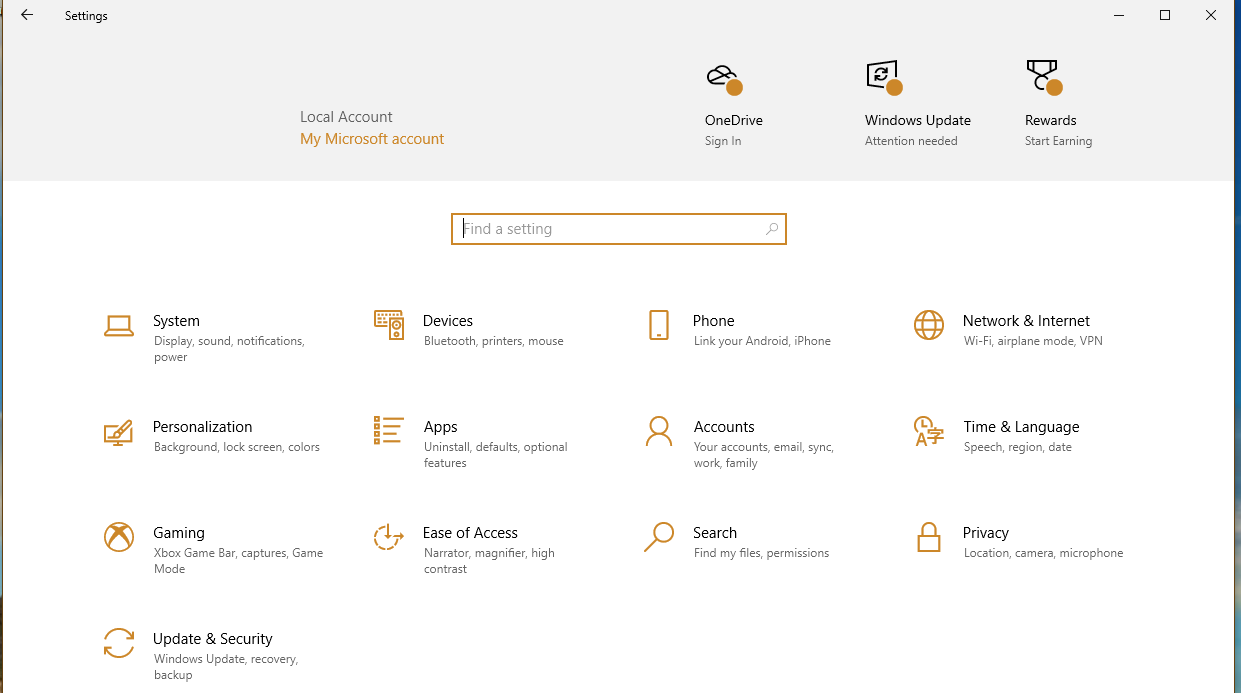This screenshot has height=693, width=1241.
Task: Click 'Display, sound, notifications, power' description
Action: [x=229, y=349]
